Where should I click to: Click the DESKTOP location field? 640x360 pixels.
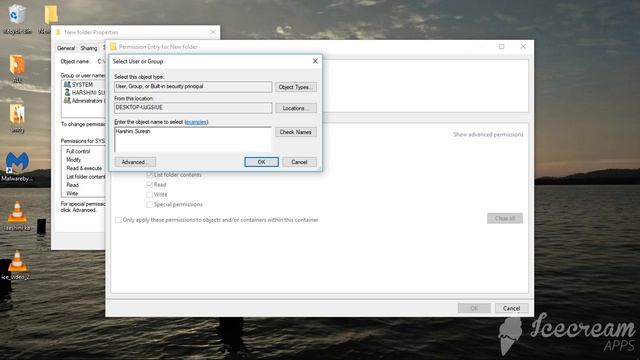click(x=193, y=108)
